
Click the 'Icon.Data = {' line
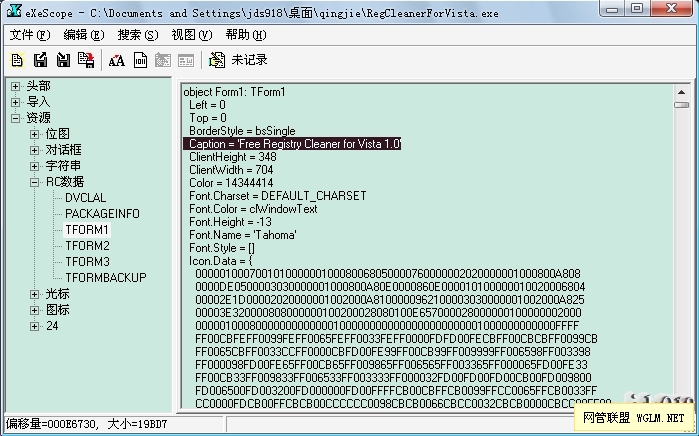pos(221,260)
